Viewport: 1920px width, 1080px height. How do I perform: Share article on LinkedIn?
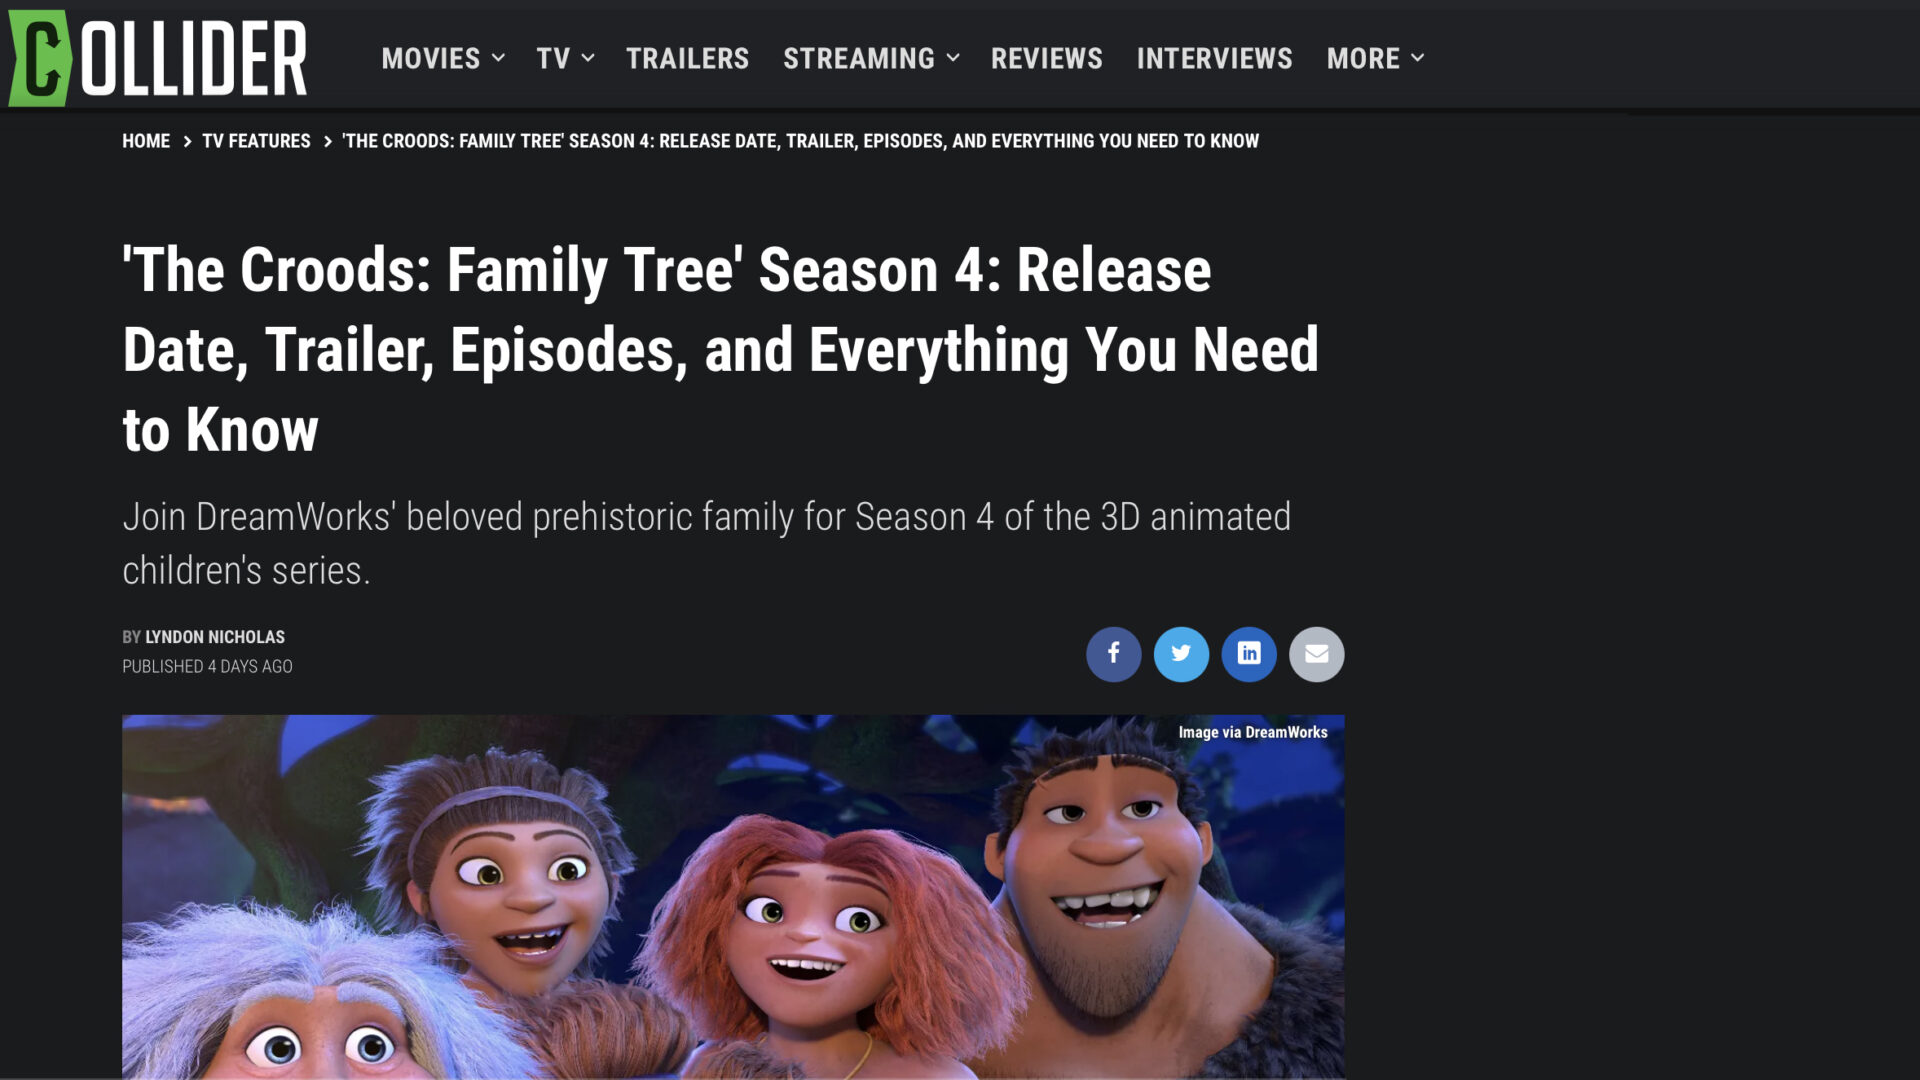coord(1249,654)
